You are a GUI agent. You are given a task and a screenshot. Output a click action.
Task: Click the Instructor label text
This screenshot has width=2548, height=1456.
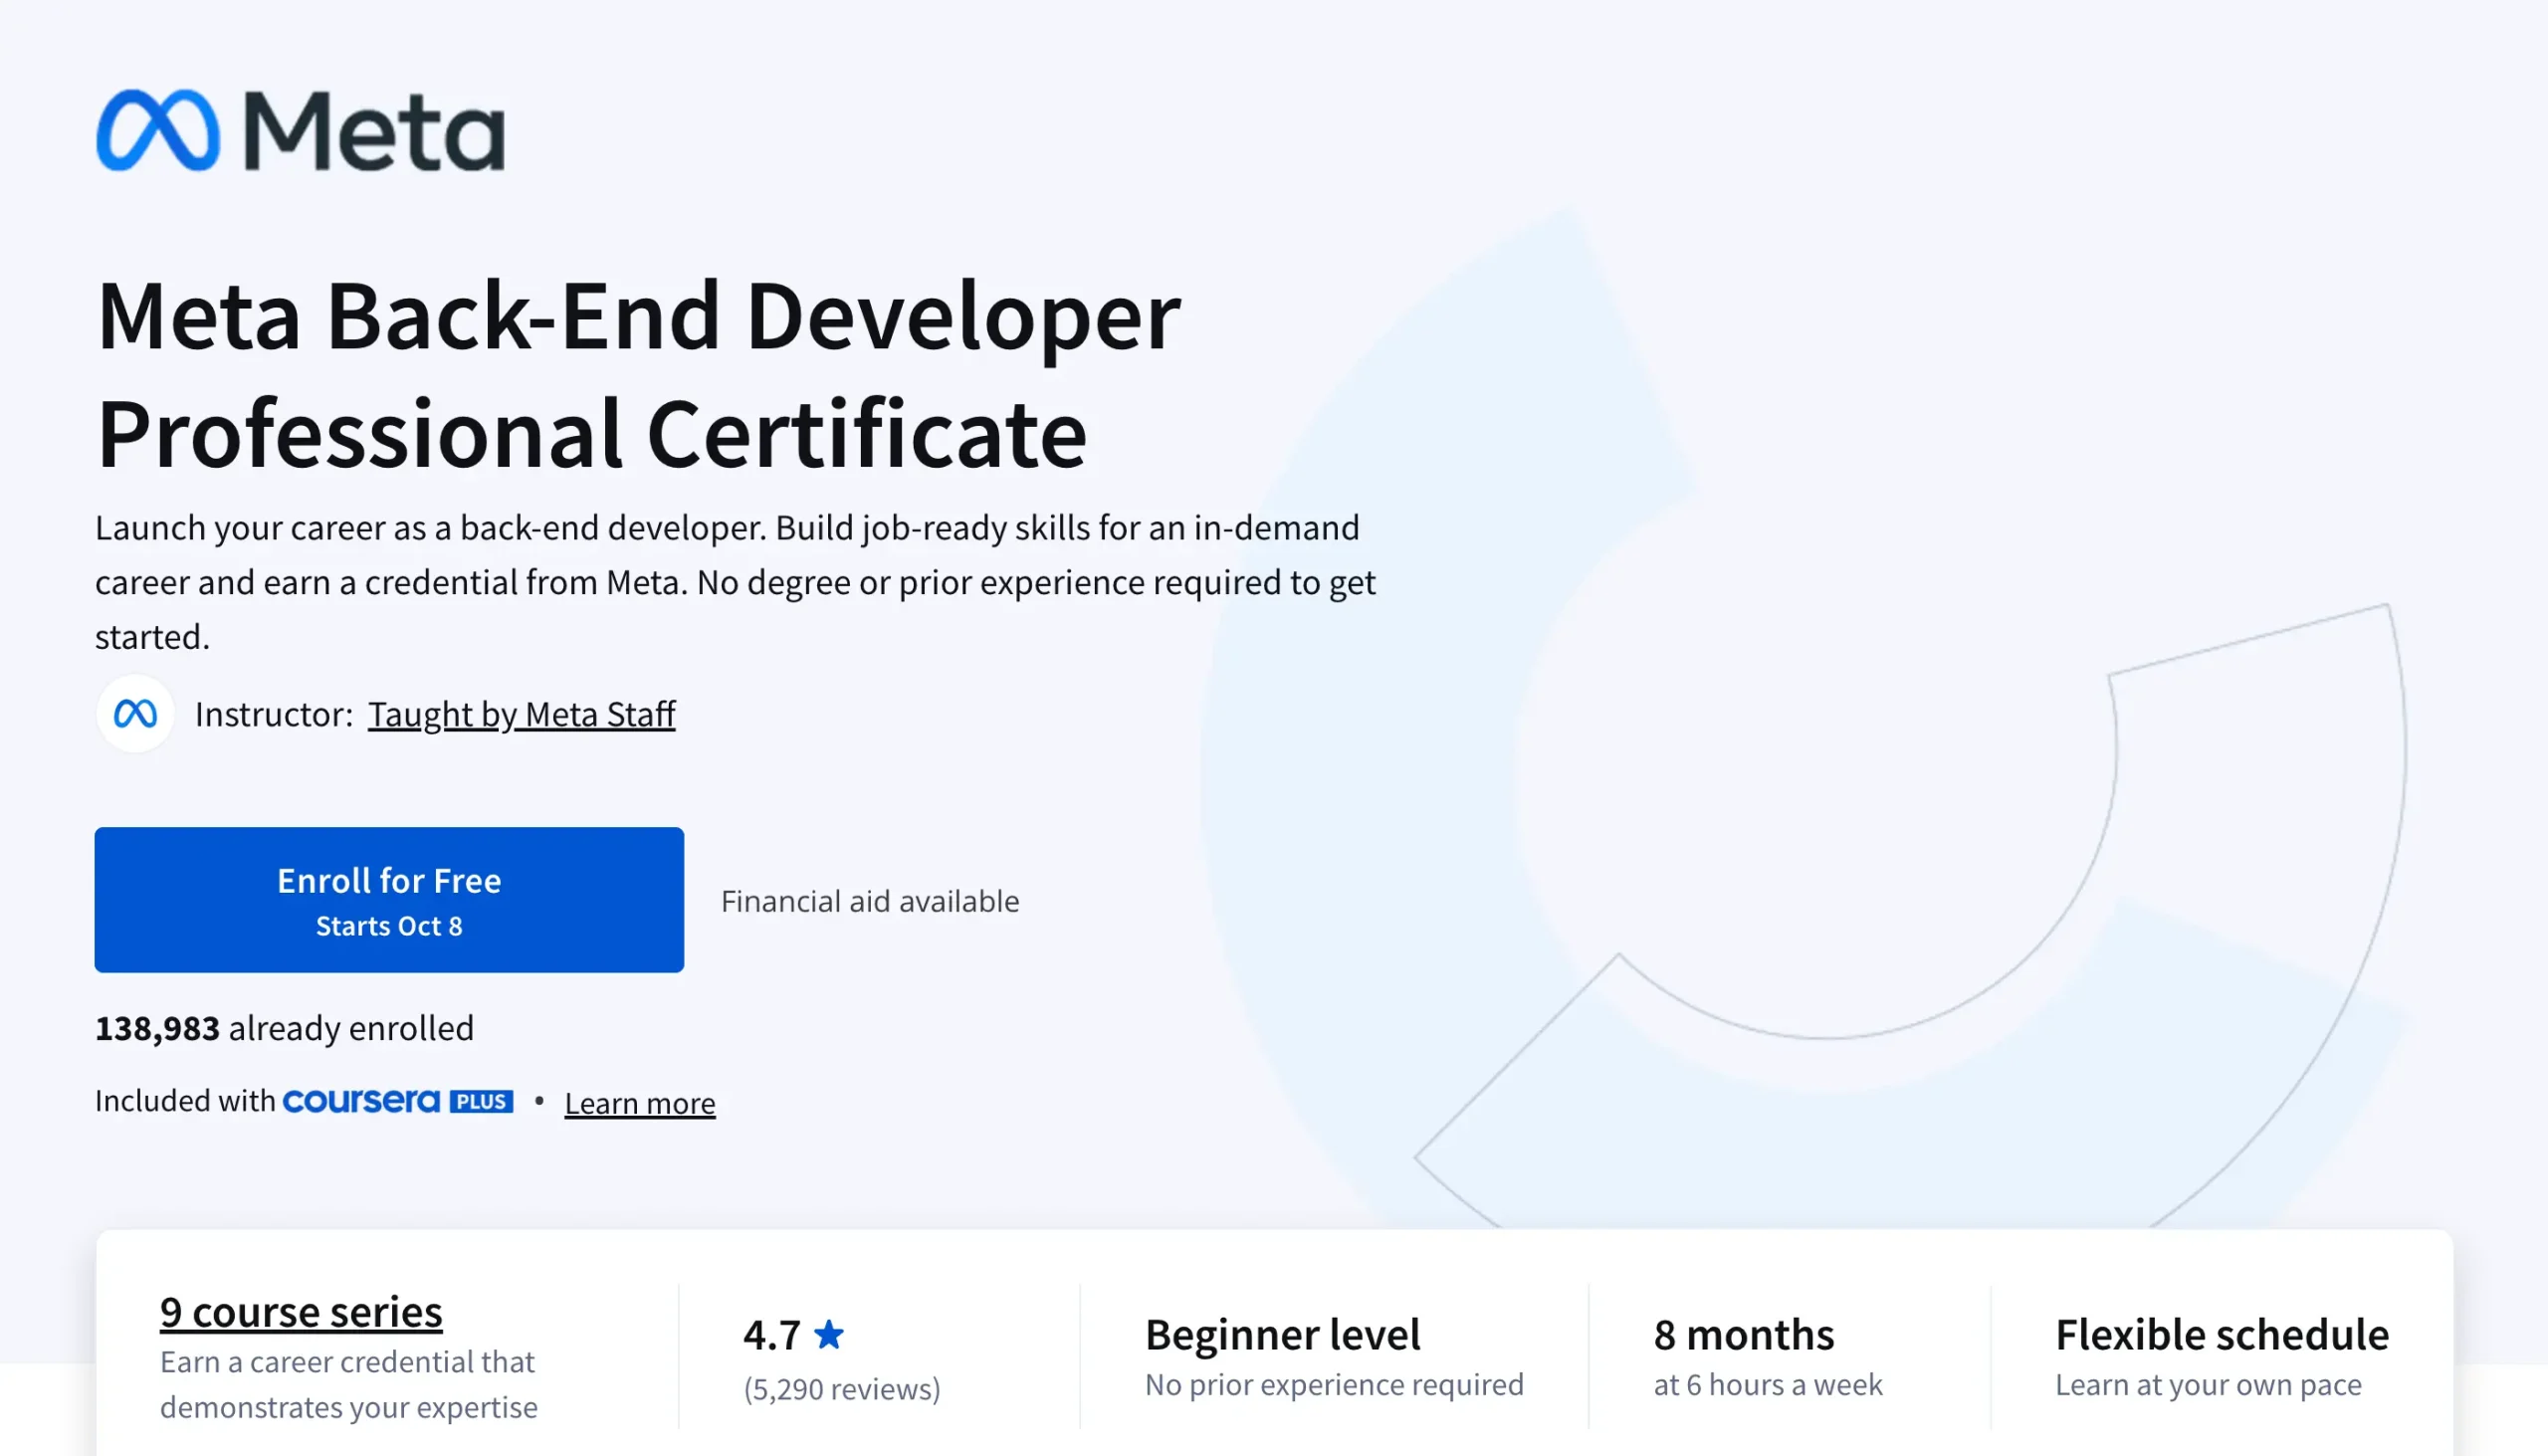coord(273,714)
